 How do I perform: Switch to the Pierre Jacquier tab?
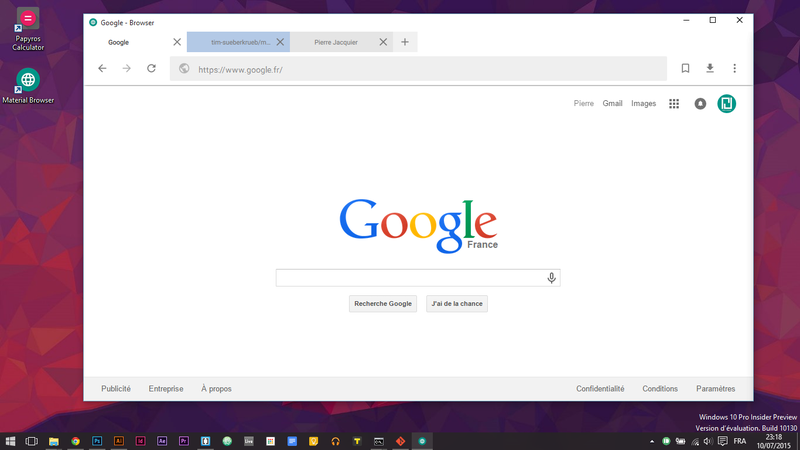341,42
